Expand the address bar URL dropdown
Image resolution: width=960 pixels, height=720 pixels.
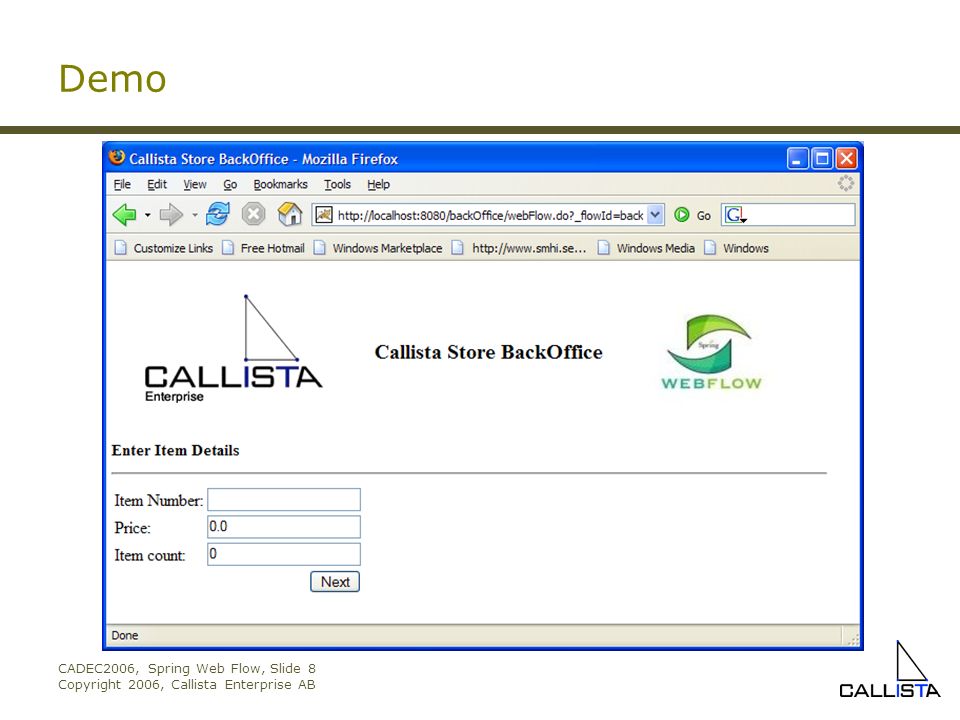click(x=655, y=215)
